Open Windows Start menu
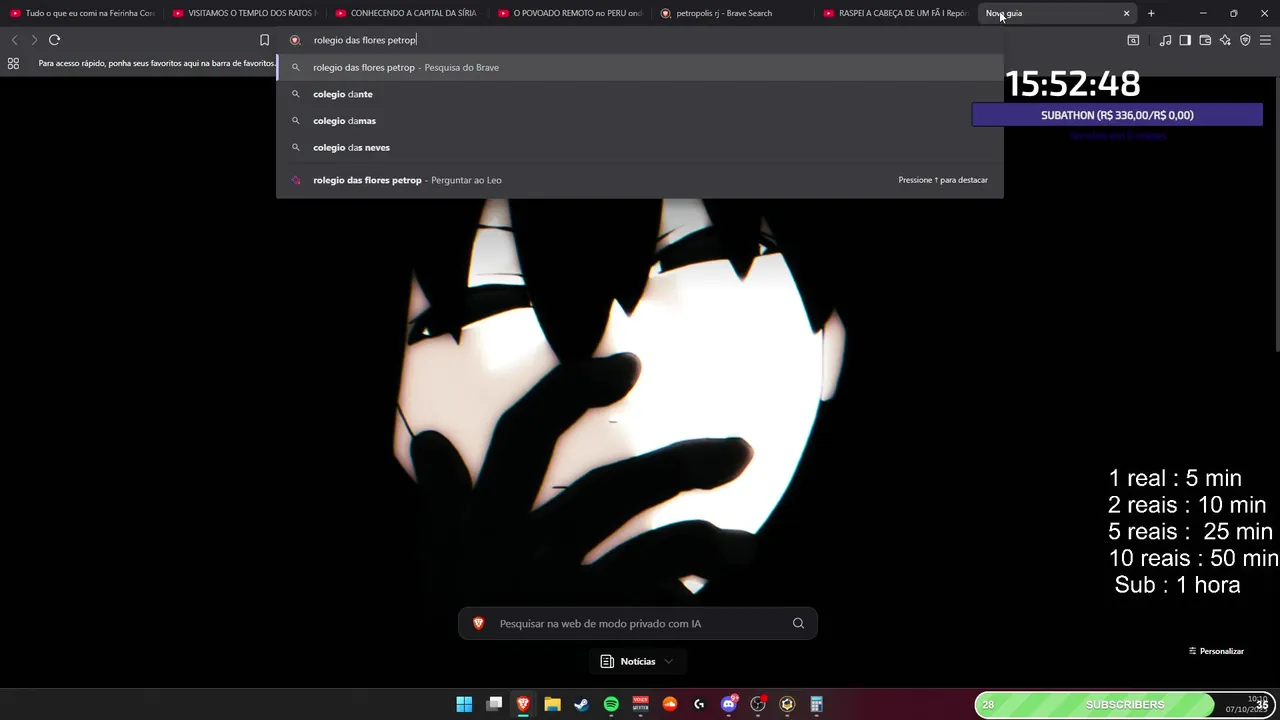Image resolution: width=1280 pixels, height=720 pixels. 464,704
